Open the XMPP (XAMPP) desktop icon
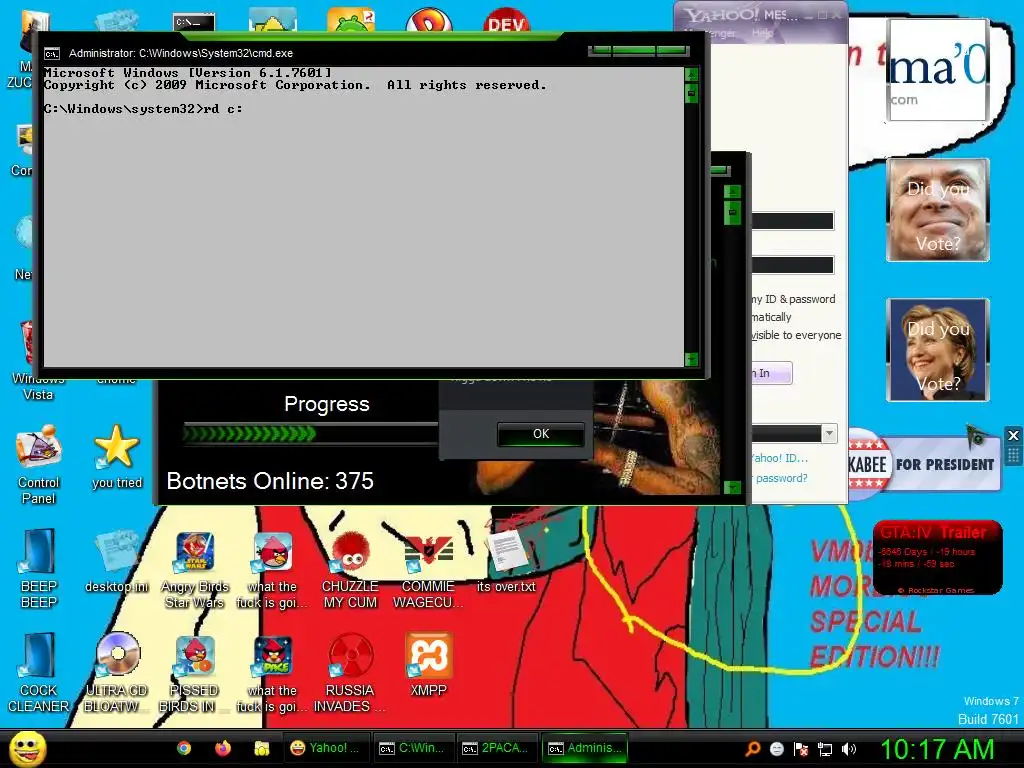This screenshot has height=768, width=1024. 428,665
